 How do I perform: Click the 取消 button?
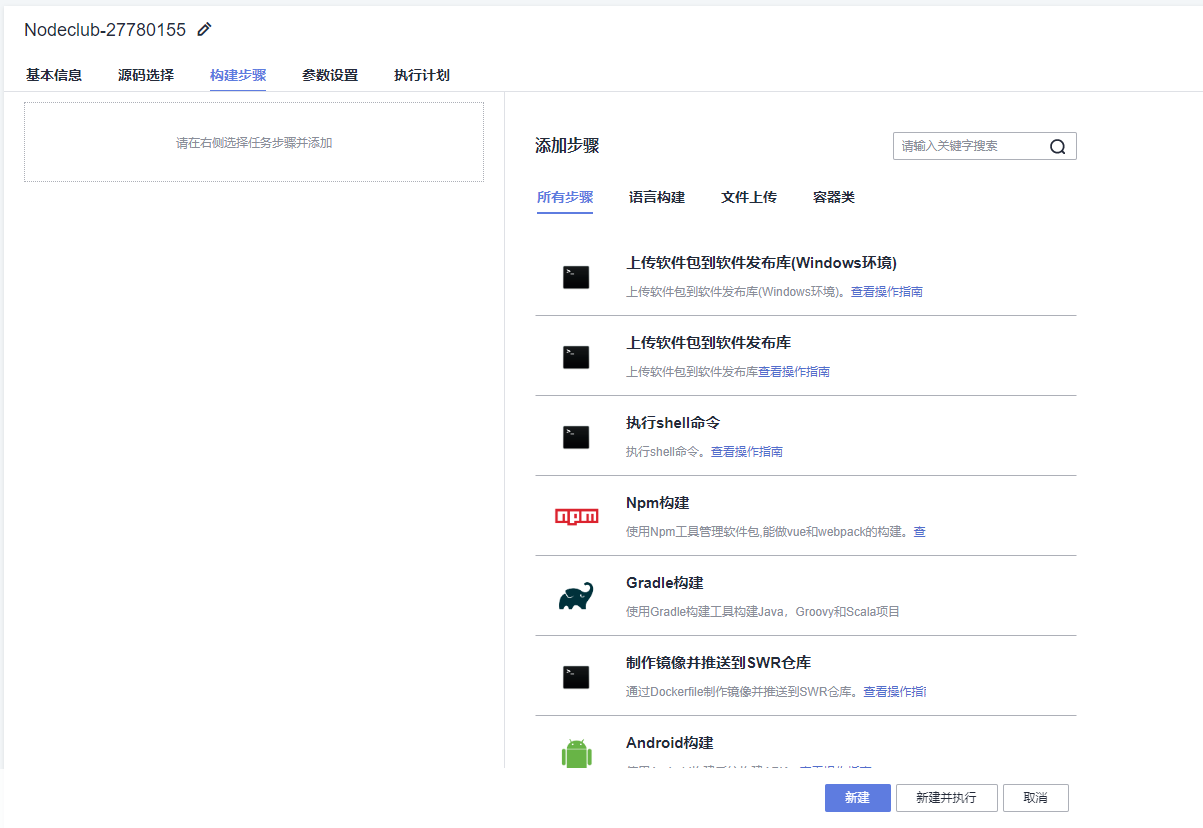tap(1035, 798)
